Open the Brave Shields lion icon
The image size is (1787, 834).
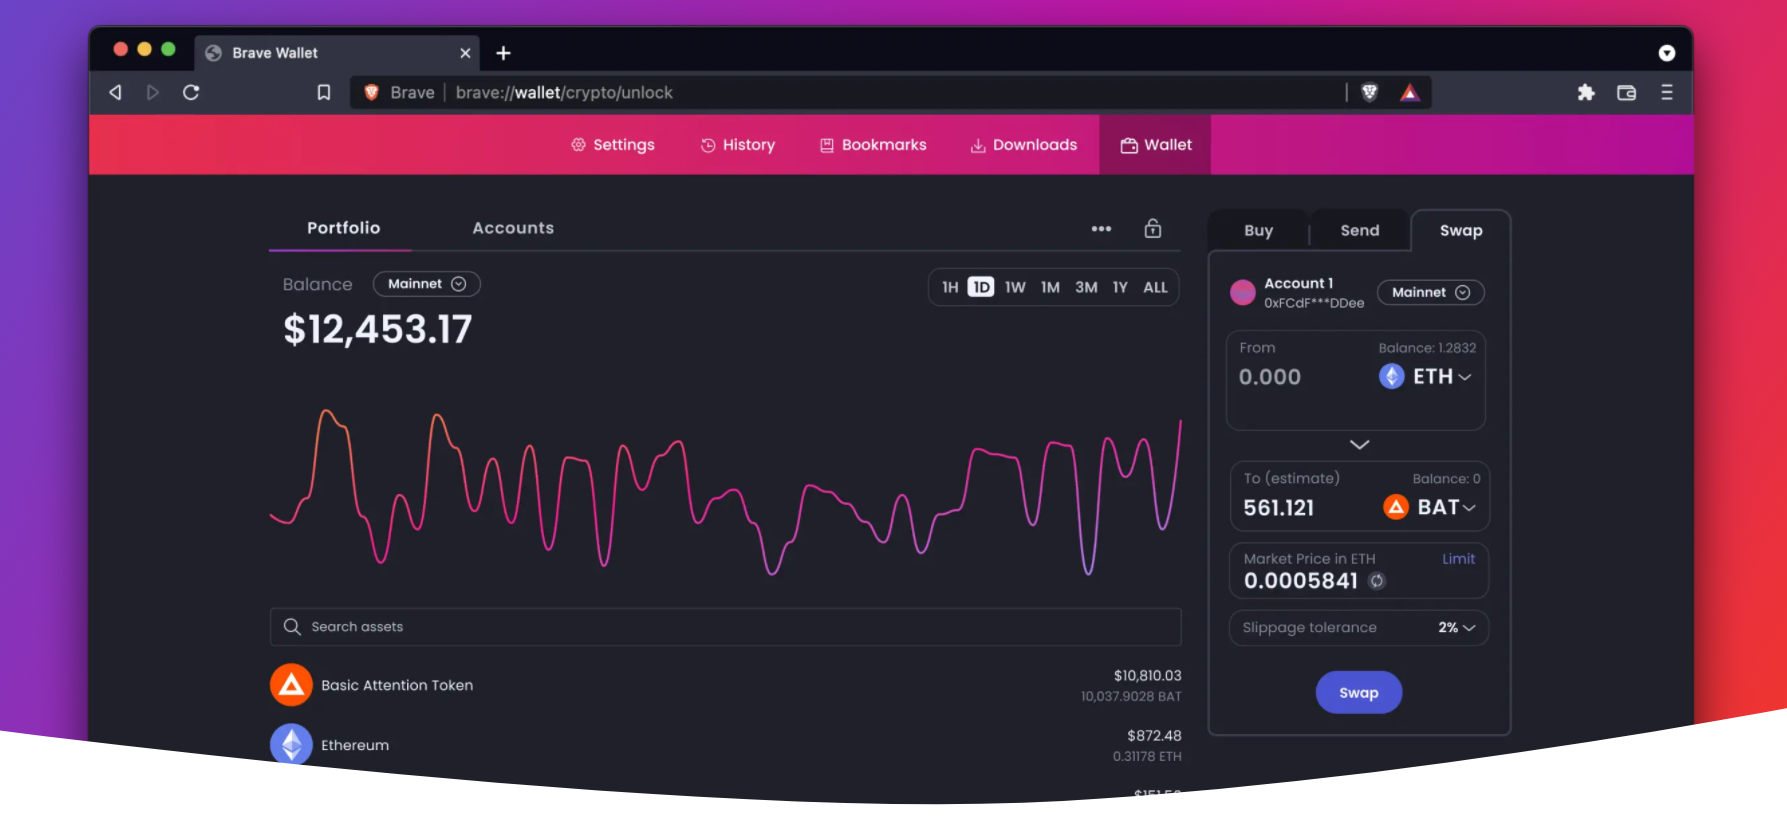[x=1370, y=93]
